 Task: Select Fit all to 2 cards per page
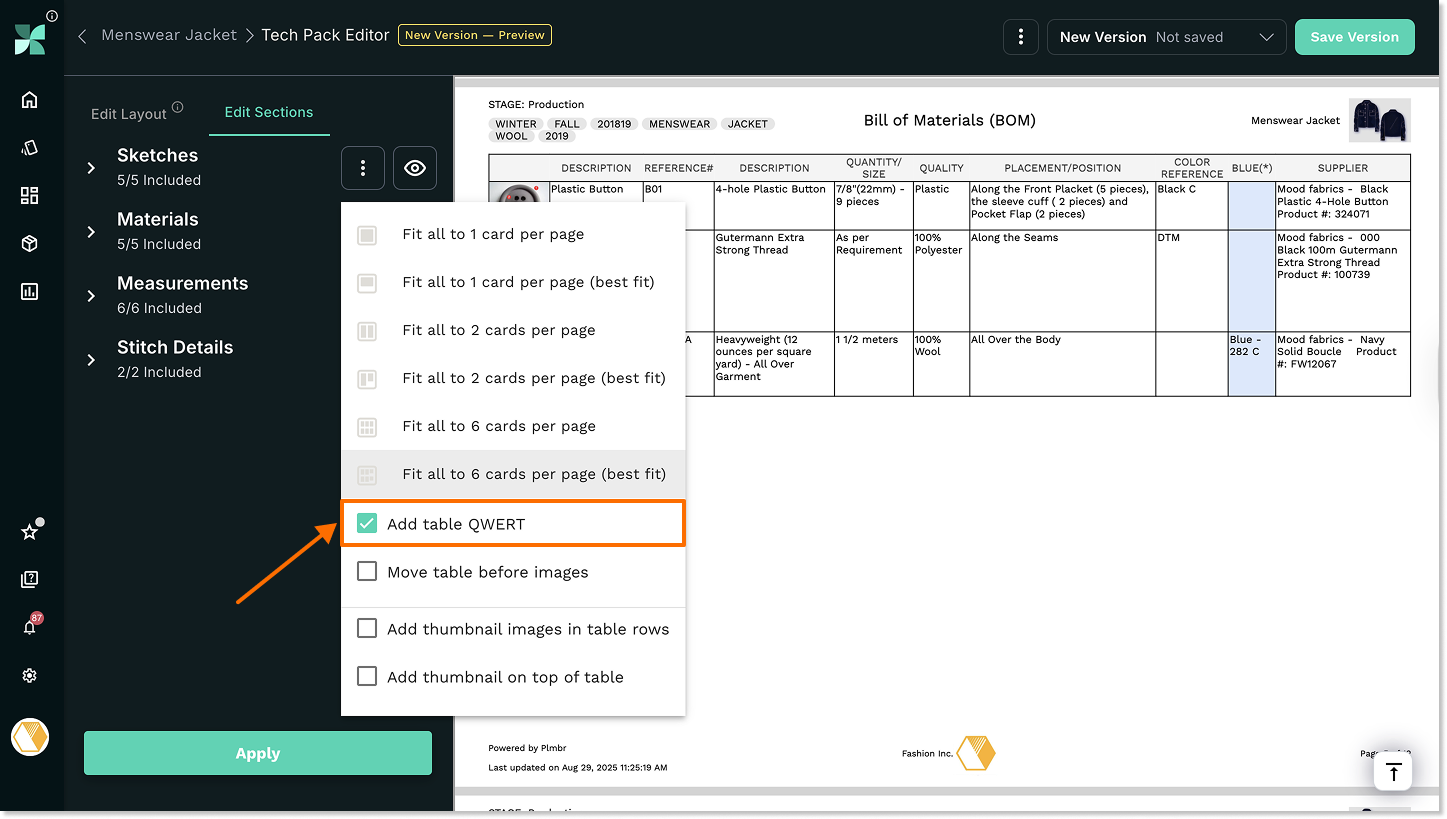pos(498,330)
